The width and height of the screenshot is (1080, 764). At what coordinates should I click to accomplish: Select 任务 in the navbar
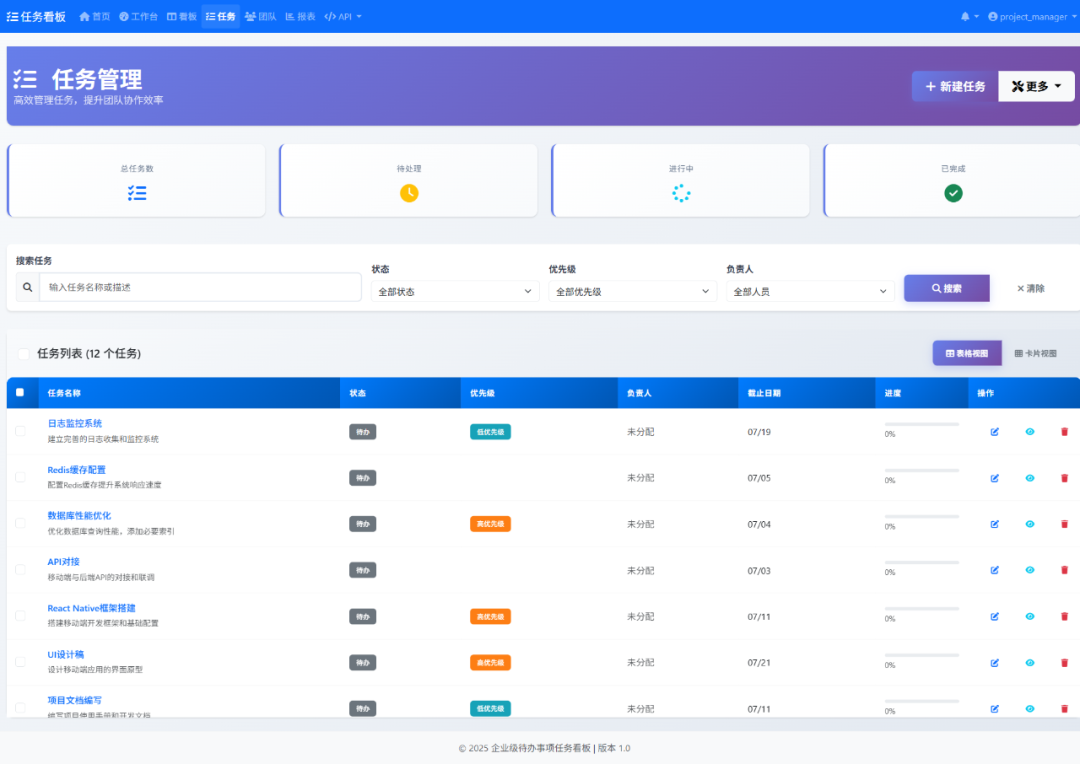click(220, 17)
